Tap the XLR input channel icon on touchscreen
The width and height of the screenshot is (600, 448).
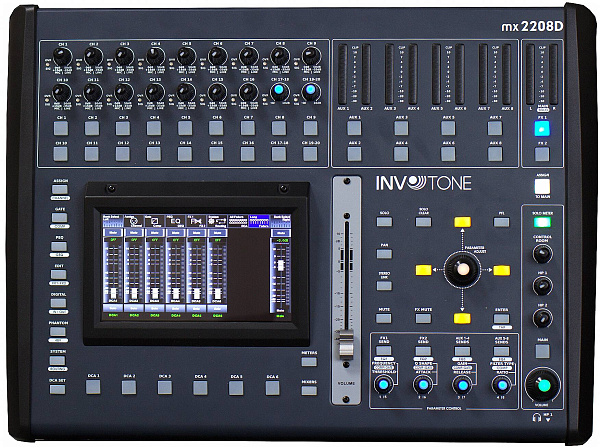[134, 221]
